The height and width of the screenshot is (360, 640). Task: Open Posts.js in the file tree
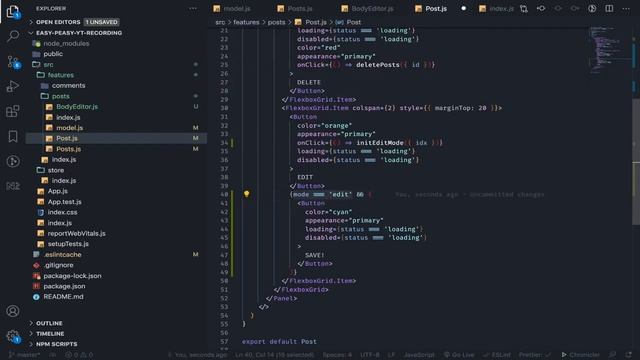[x=68, y=149]
